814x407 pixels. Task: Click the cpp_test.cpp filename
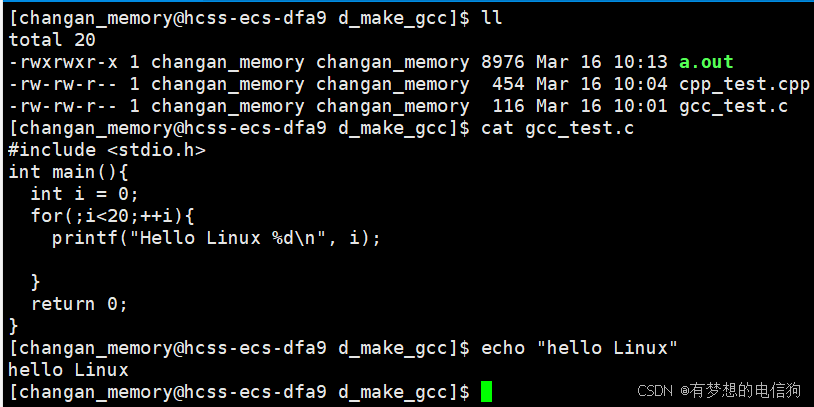pos(744,85)
